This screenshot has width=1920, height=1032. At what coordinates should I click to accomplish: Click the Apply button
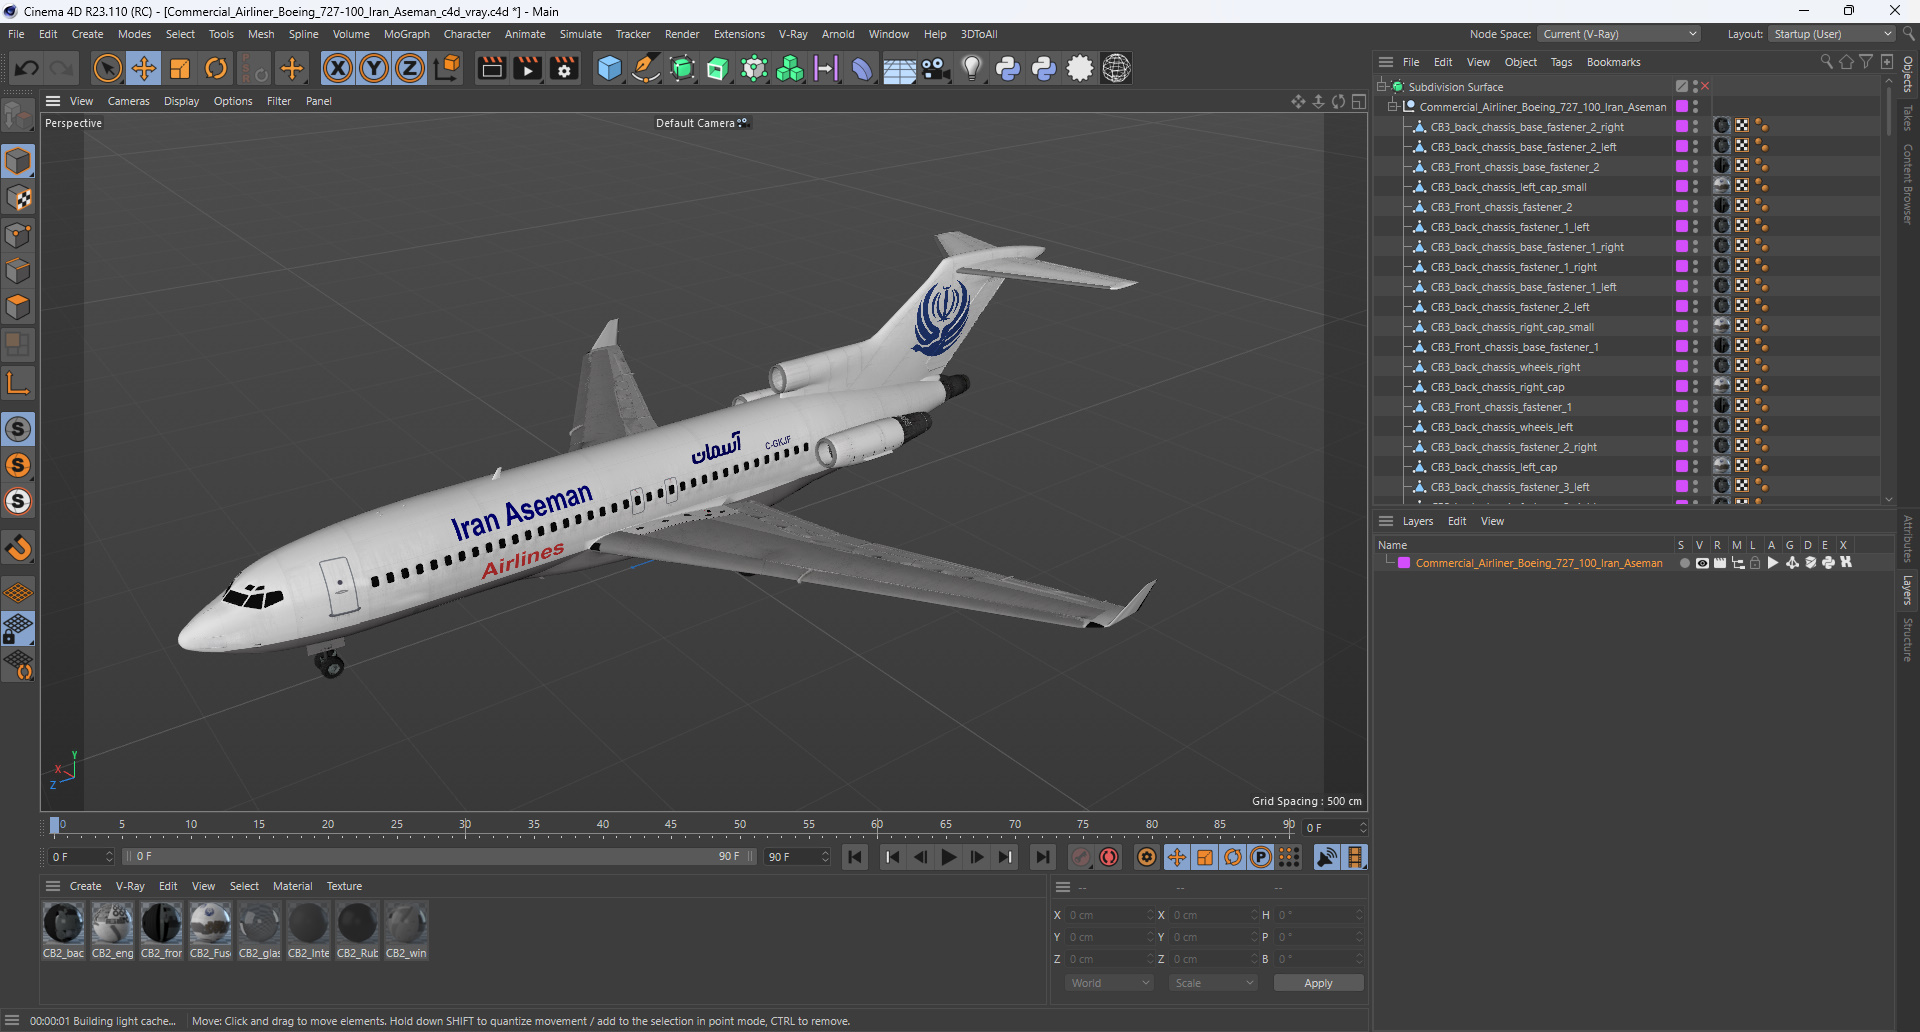point(1318,983)
